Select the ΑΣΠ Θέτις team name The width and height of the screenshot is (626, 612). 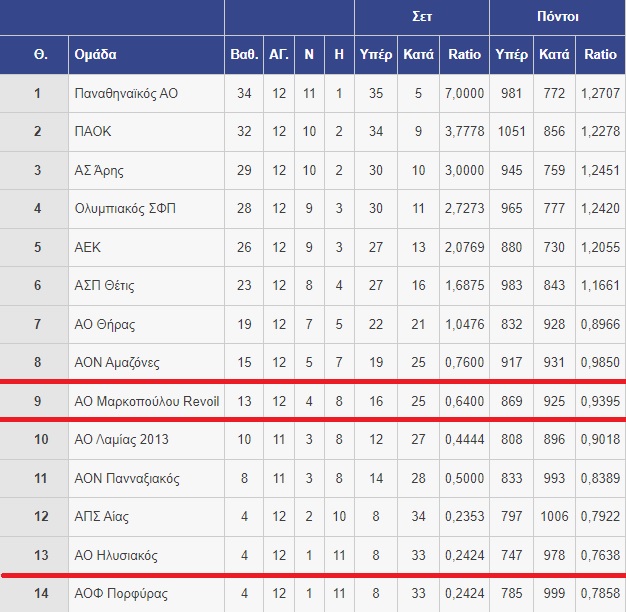104,285
